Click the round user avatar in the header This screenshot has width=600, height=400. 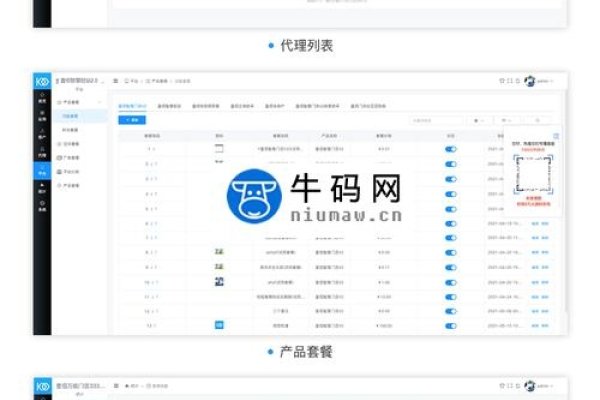pos(530,81)
